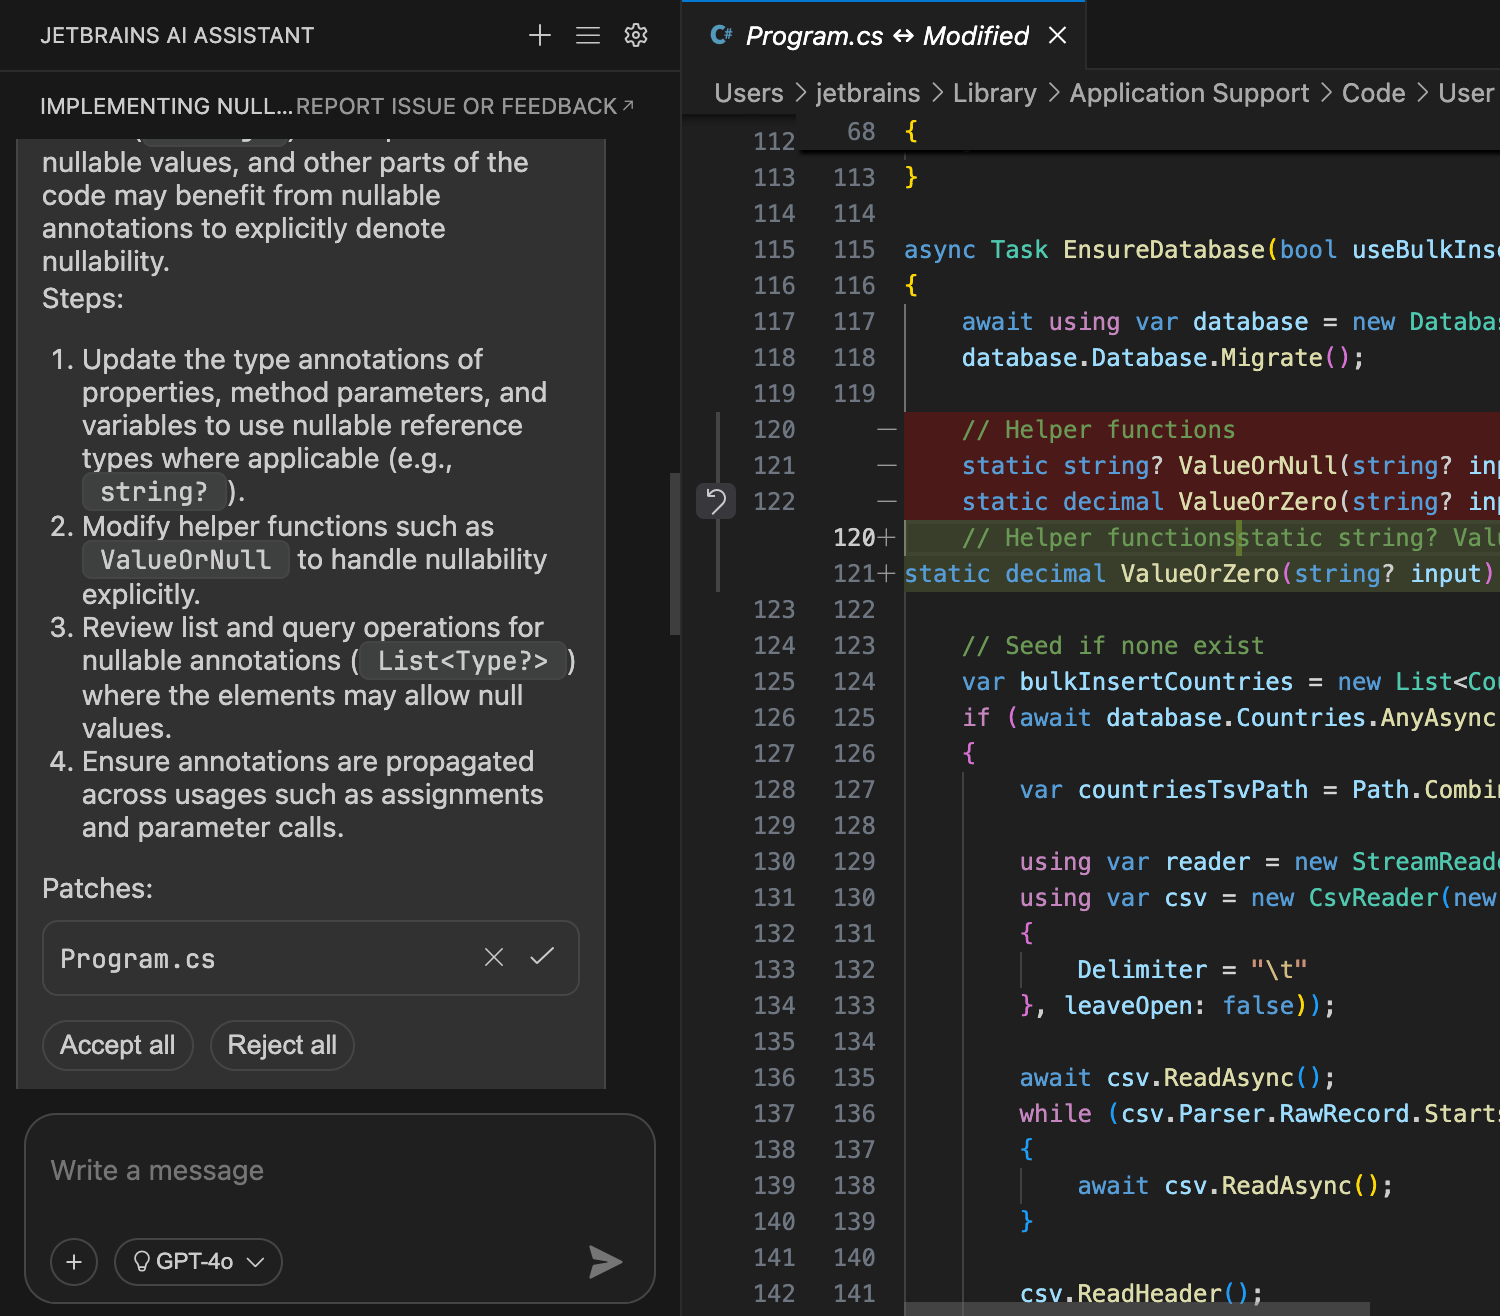The width and height of the screenshot is (1500, 1316).
Task: Send the chat message
Action: [x=605, y=1262]
